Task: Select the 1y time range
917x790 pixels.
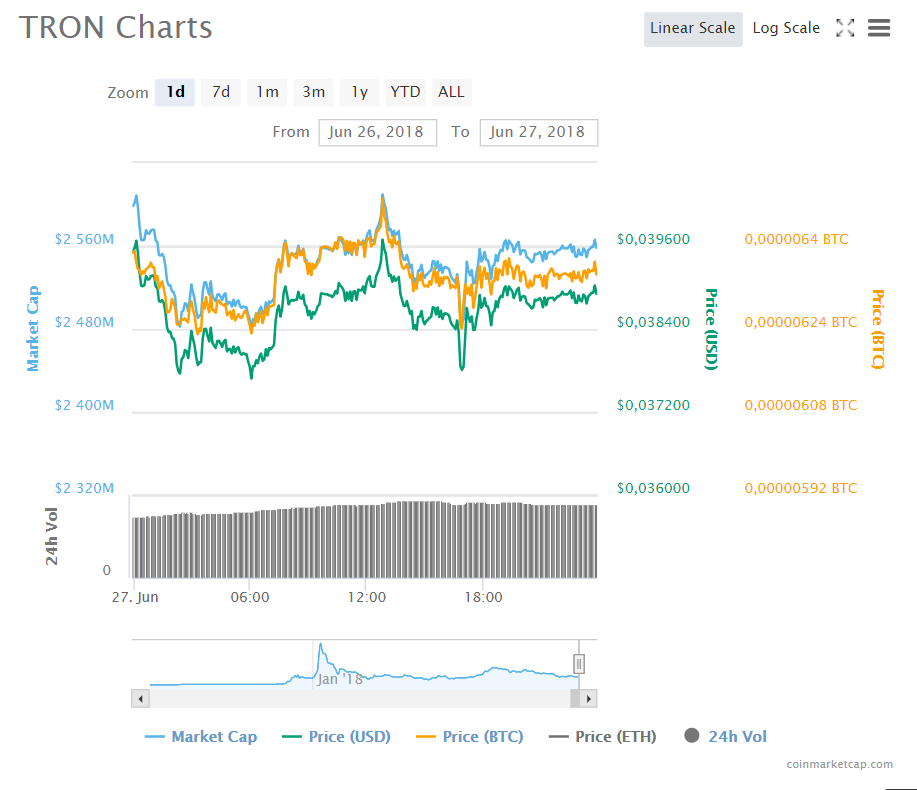Action: pyautogui.click(x=359, y=91)
